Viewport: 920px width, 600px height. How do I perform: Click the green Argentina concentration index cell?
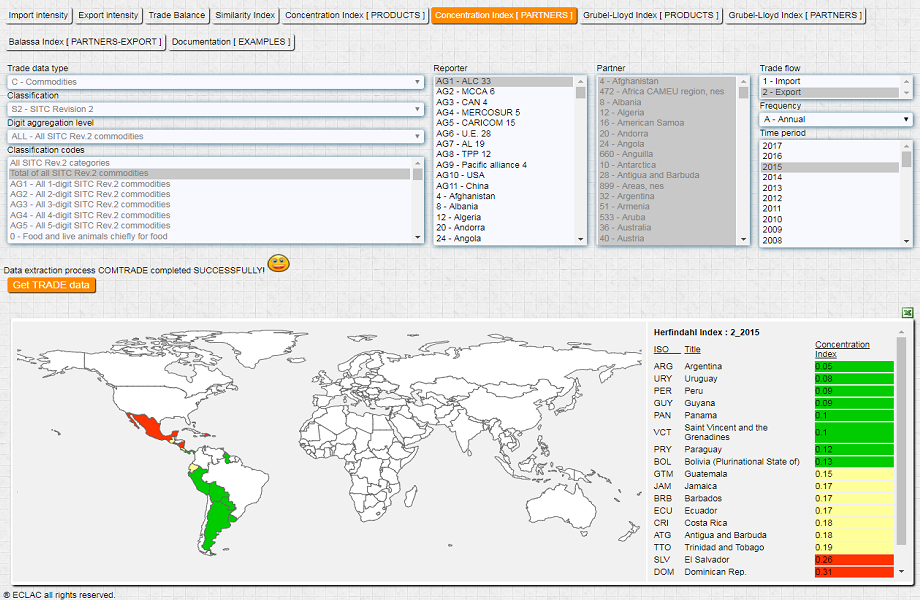pos(853,366)
